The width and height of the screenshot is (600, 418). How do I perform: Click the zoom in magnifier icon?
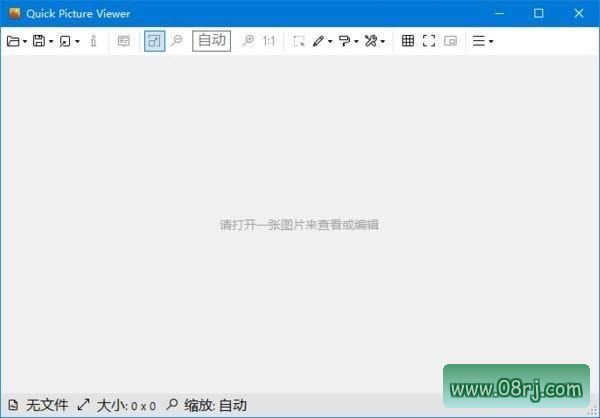248,41
